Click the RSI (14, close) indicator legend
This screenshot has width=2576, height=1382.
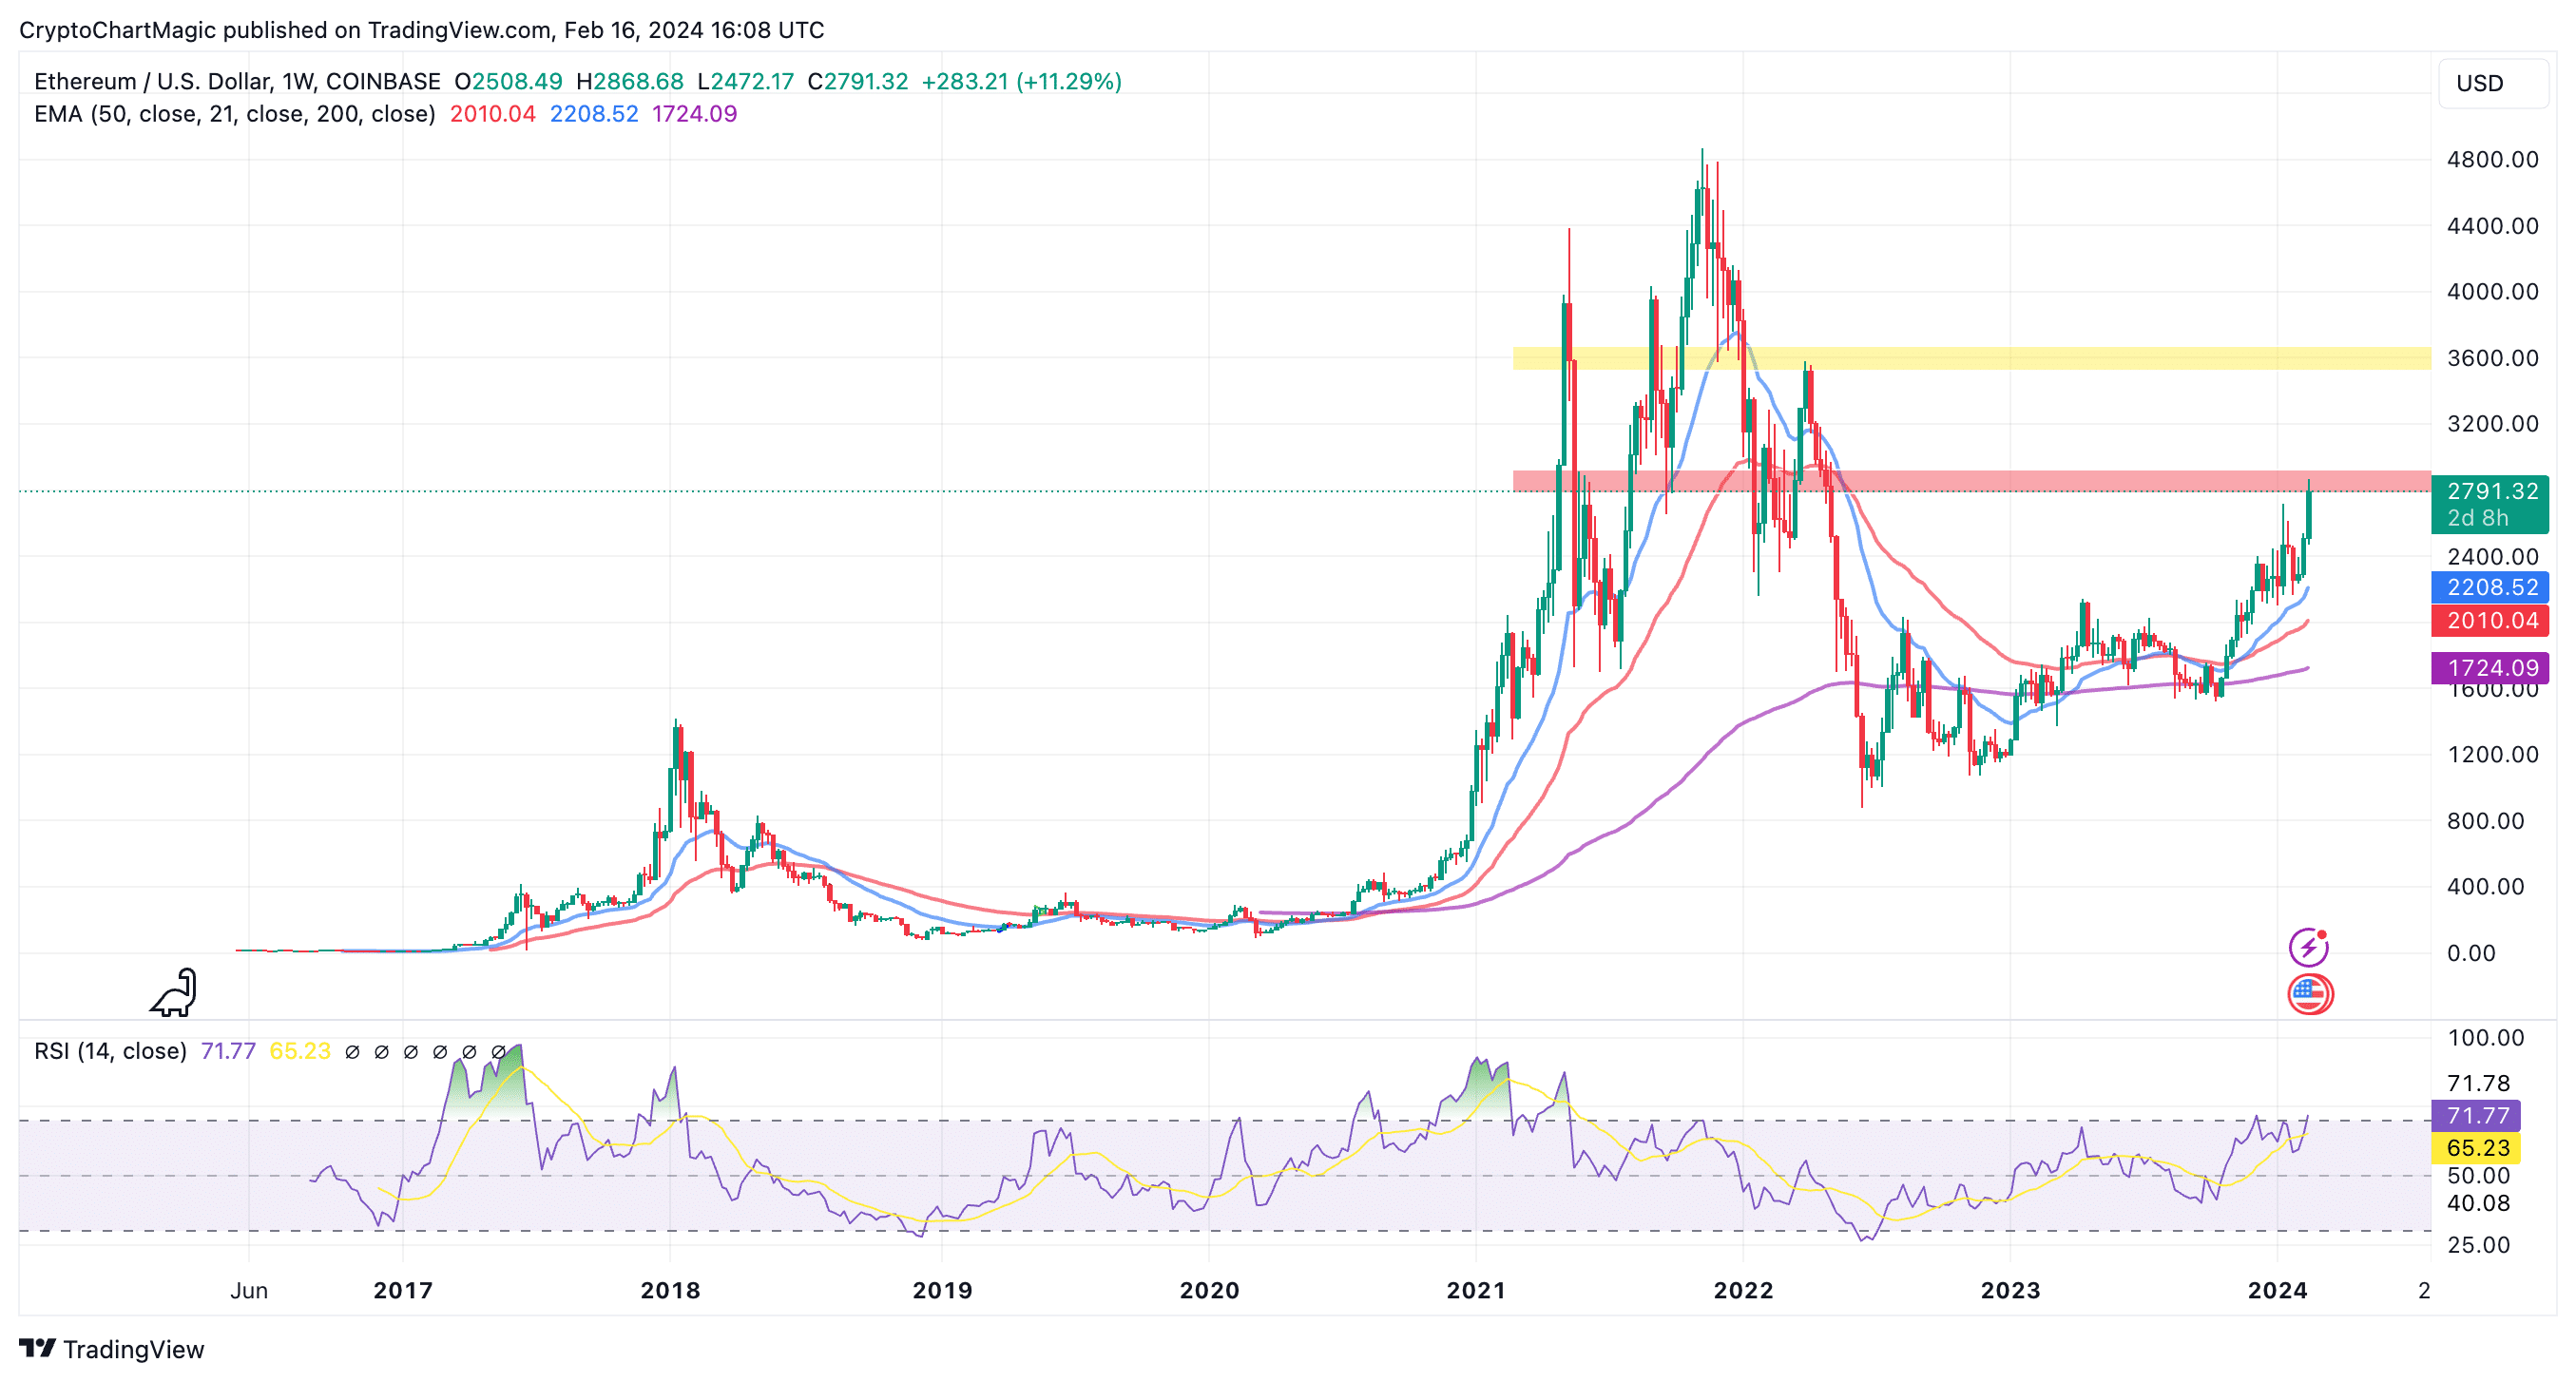pyautogui.click(x=111, y=1051)
